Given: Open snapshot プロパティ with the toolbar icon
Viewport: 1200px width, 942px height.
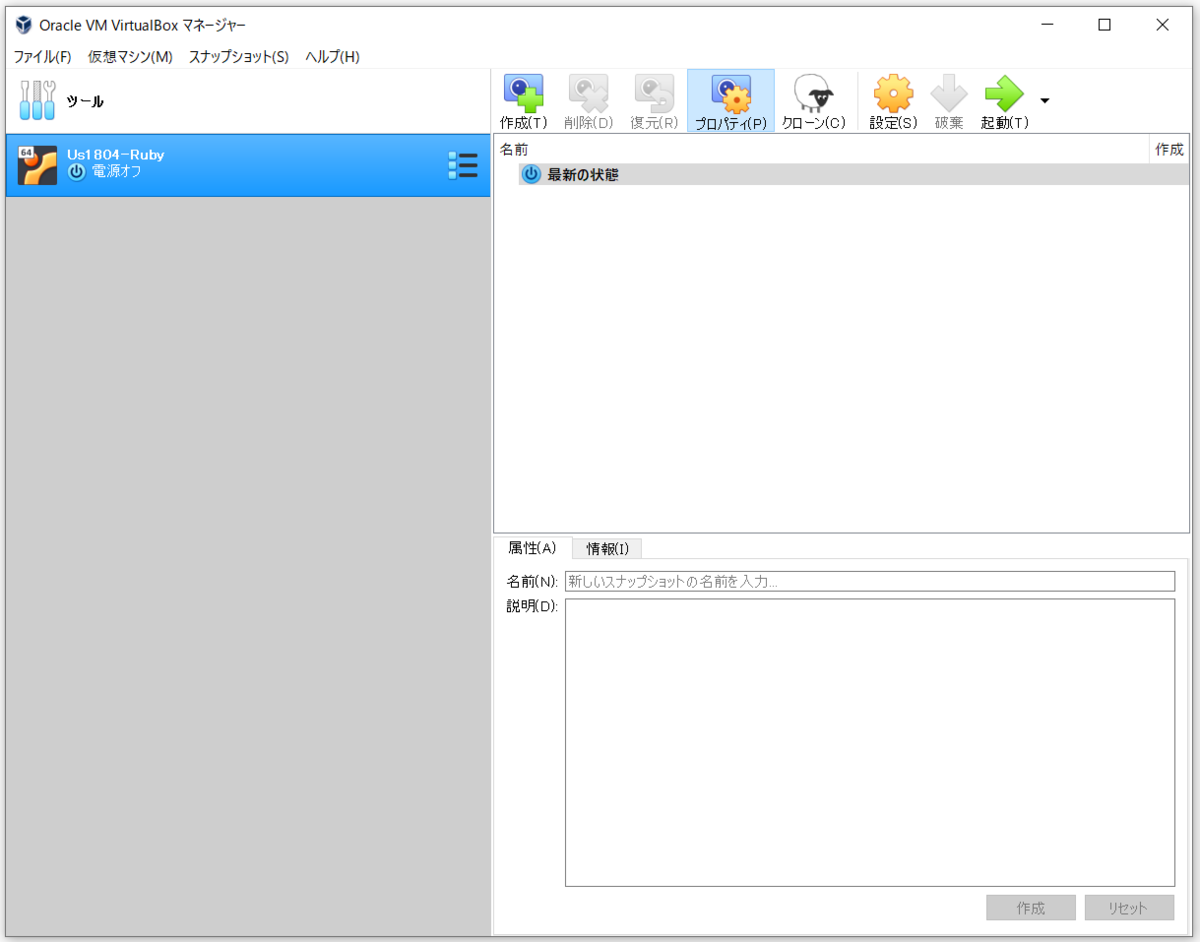Looking at the screenshot, I should point(730,95).
